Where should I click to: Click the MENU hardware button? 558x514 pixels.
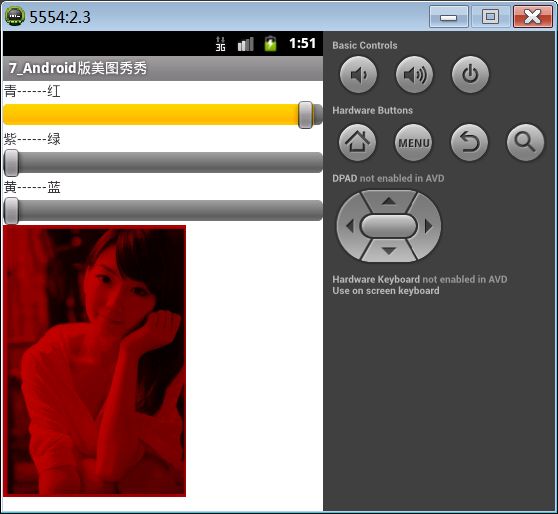point(414,142)
